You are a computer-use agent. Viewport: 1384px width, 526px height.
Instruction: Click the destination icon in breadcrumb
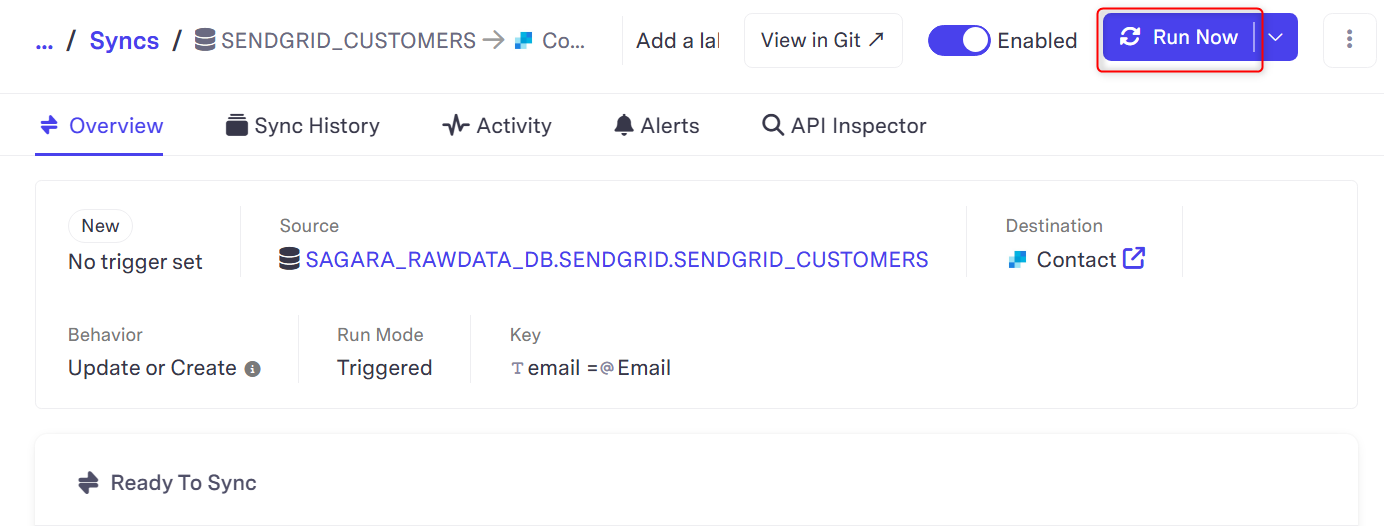(523, 41)
